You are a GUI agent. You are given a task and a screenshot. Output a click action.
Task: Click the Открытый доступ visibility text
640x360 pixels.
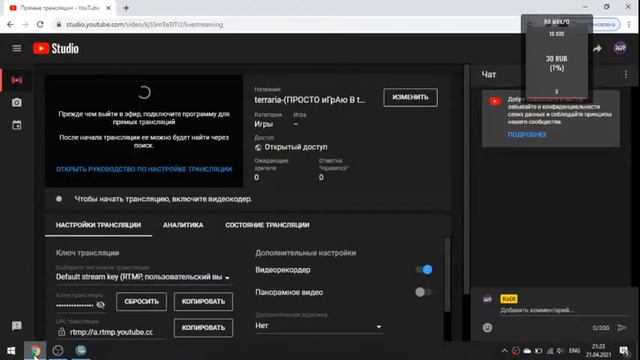pyautogui.click(x=296, y=147)
